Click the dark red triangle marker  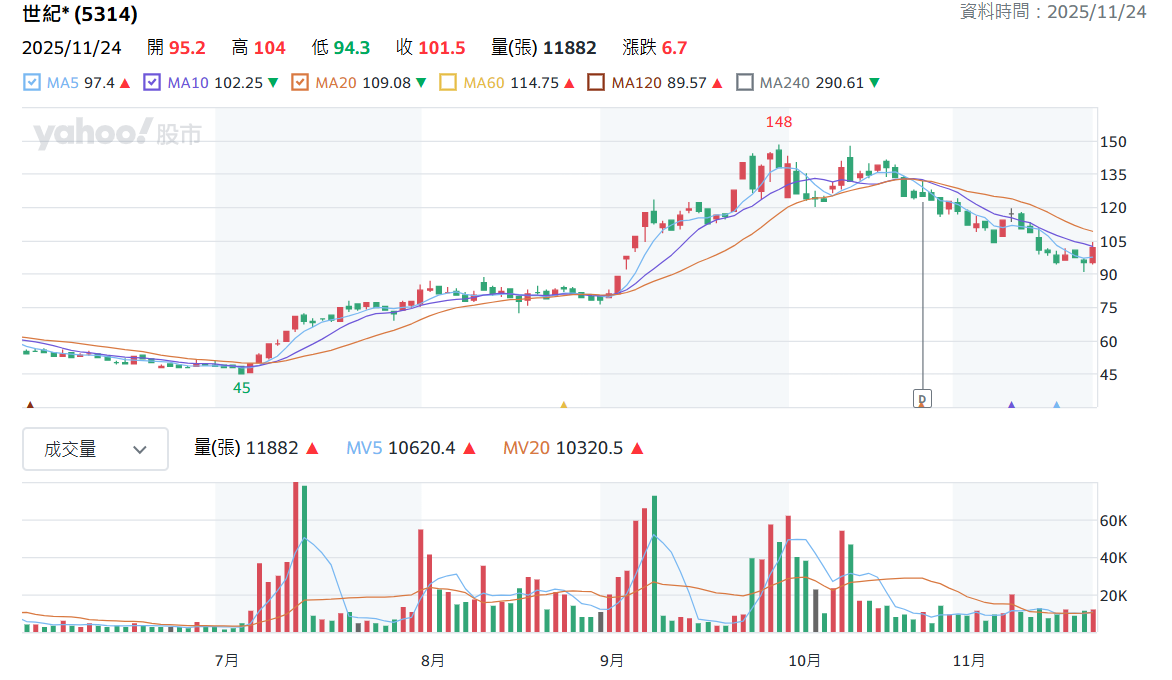[31, 404]
